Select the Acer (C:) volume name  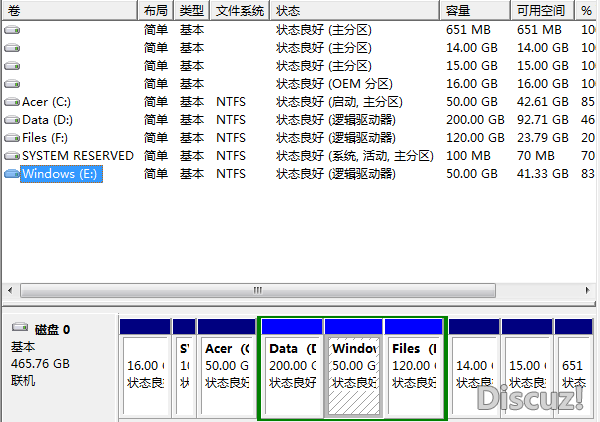46,102
